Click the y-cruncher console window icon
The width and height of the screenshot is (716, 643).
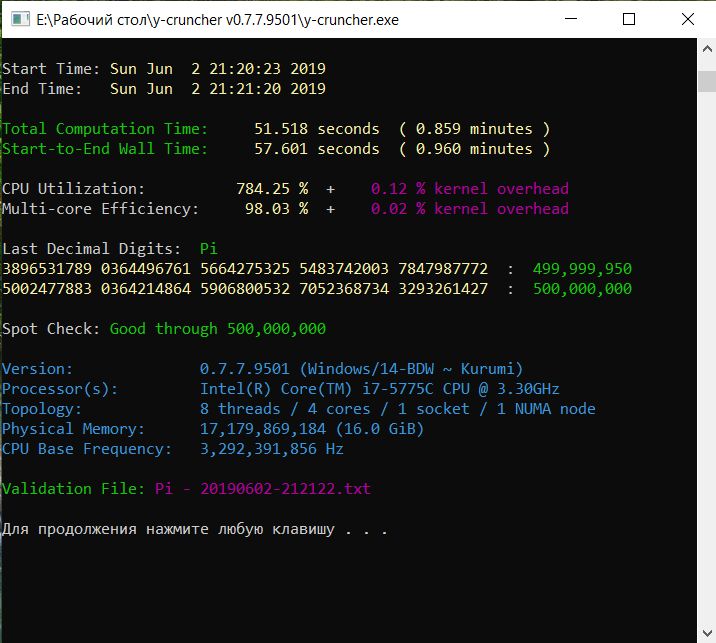coord(18,19)
